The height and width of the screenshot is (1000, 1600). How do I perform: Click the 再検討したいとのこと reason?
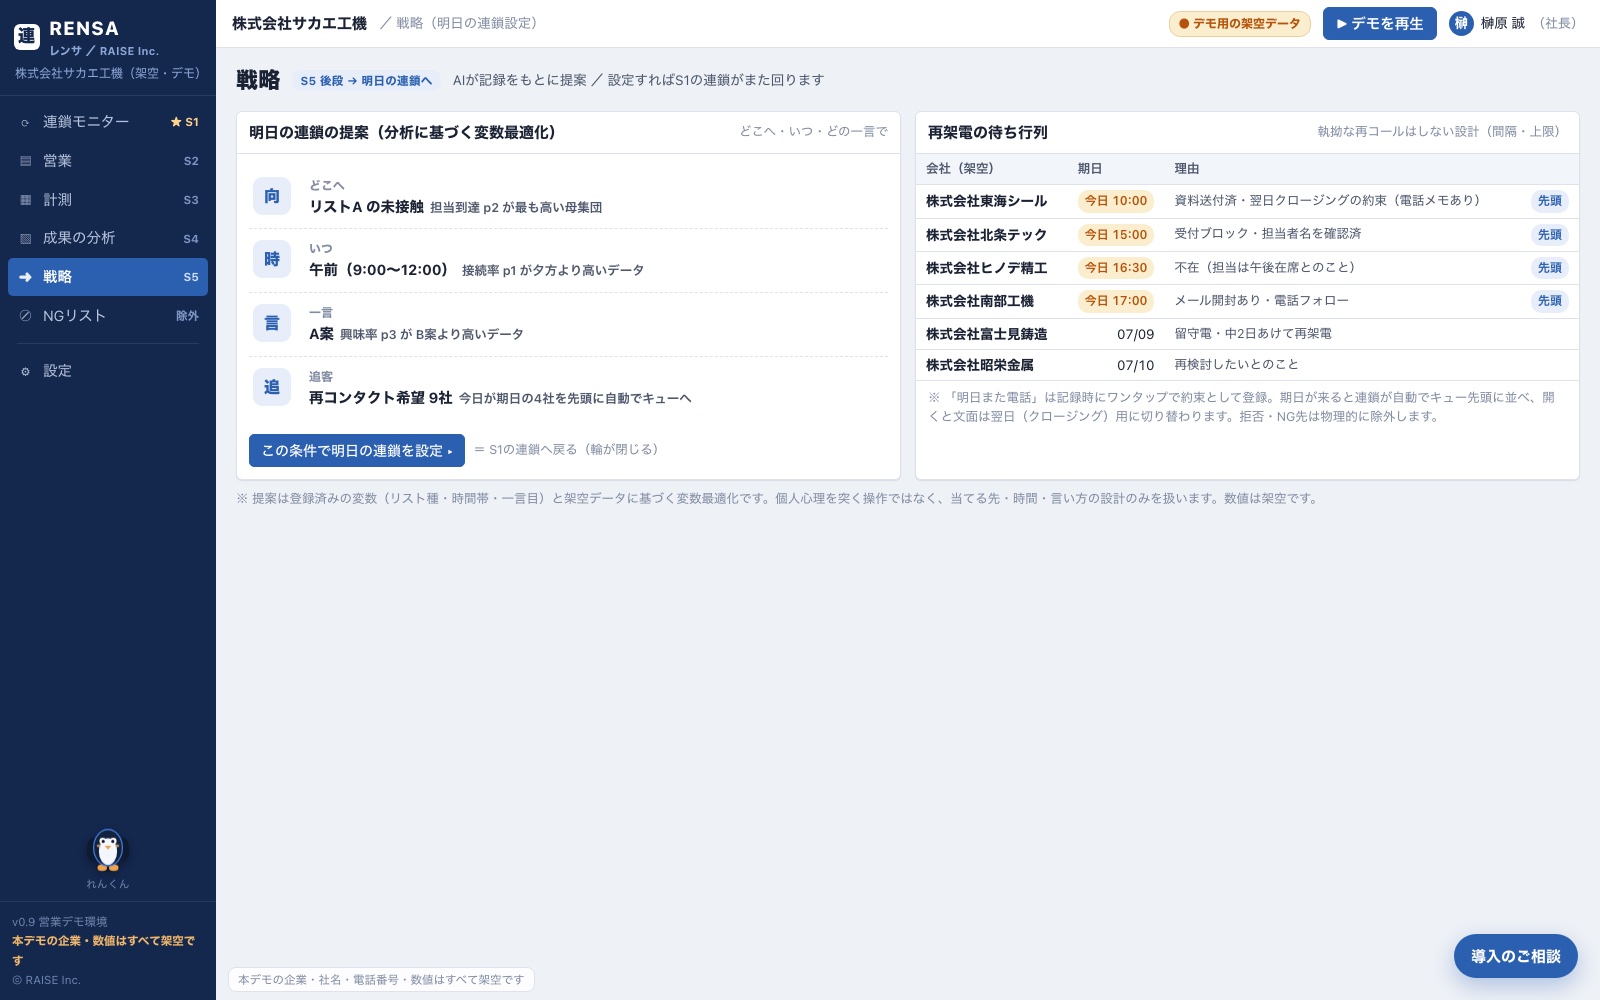point(1236,365)
